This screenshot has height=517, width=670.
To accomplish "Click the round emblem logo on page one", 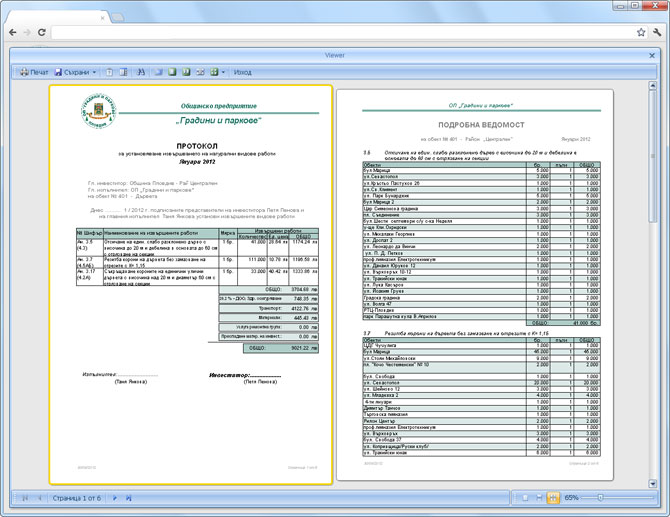I will coord(99,111).
